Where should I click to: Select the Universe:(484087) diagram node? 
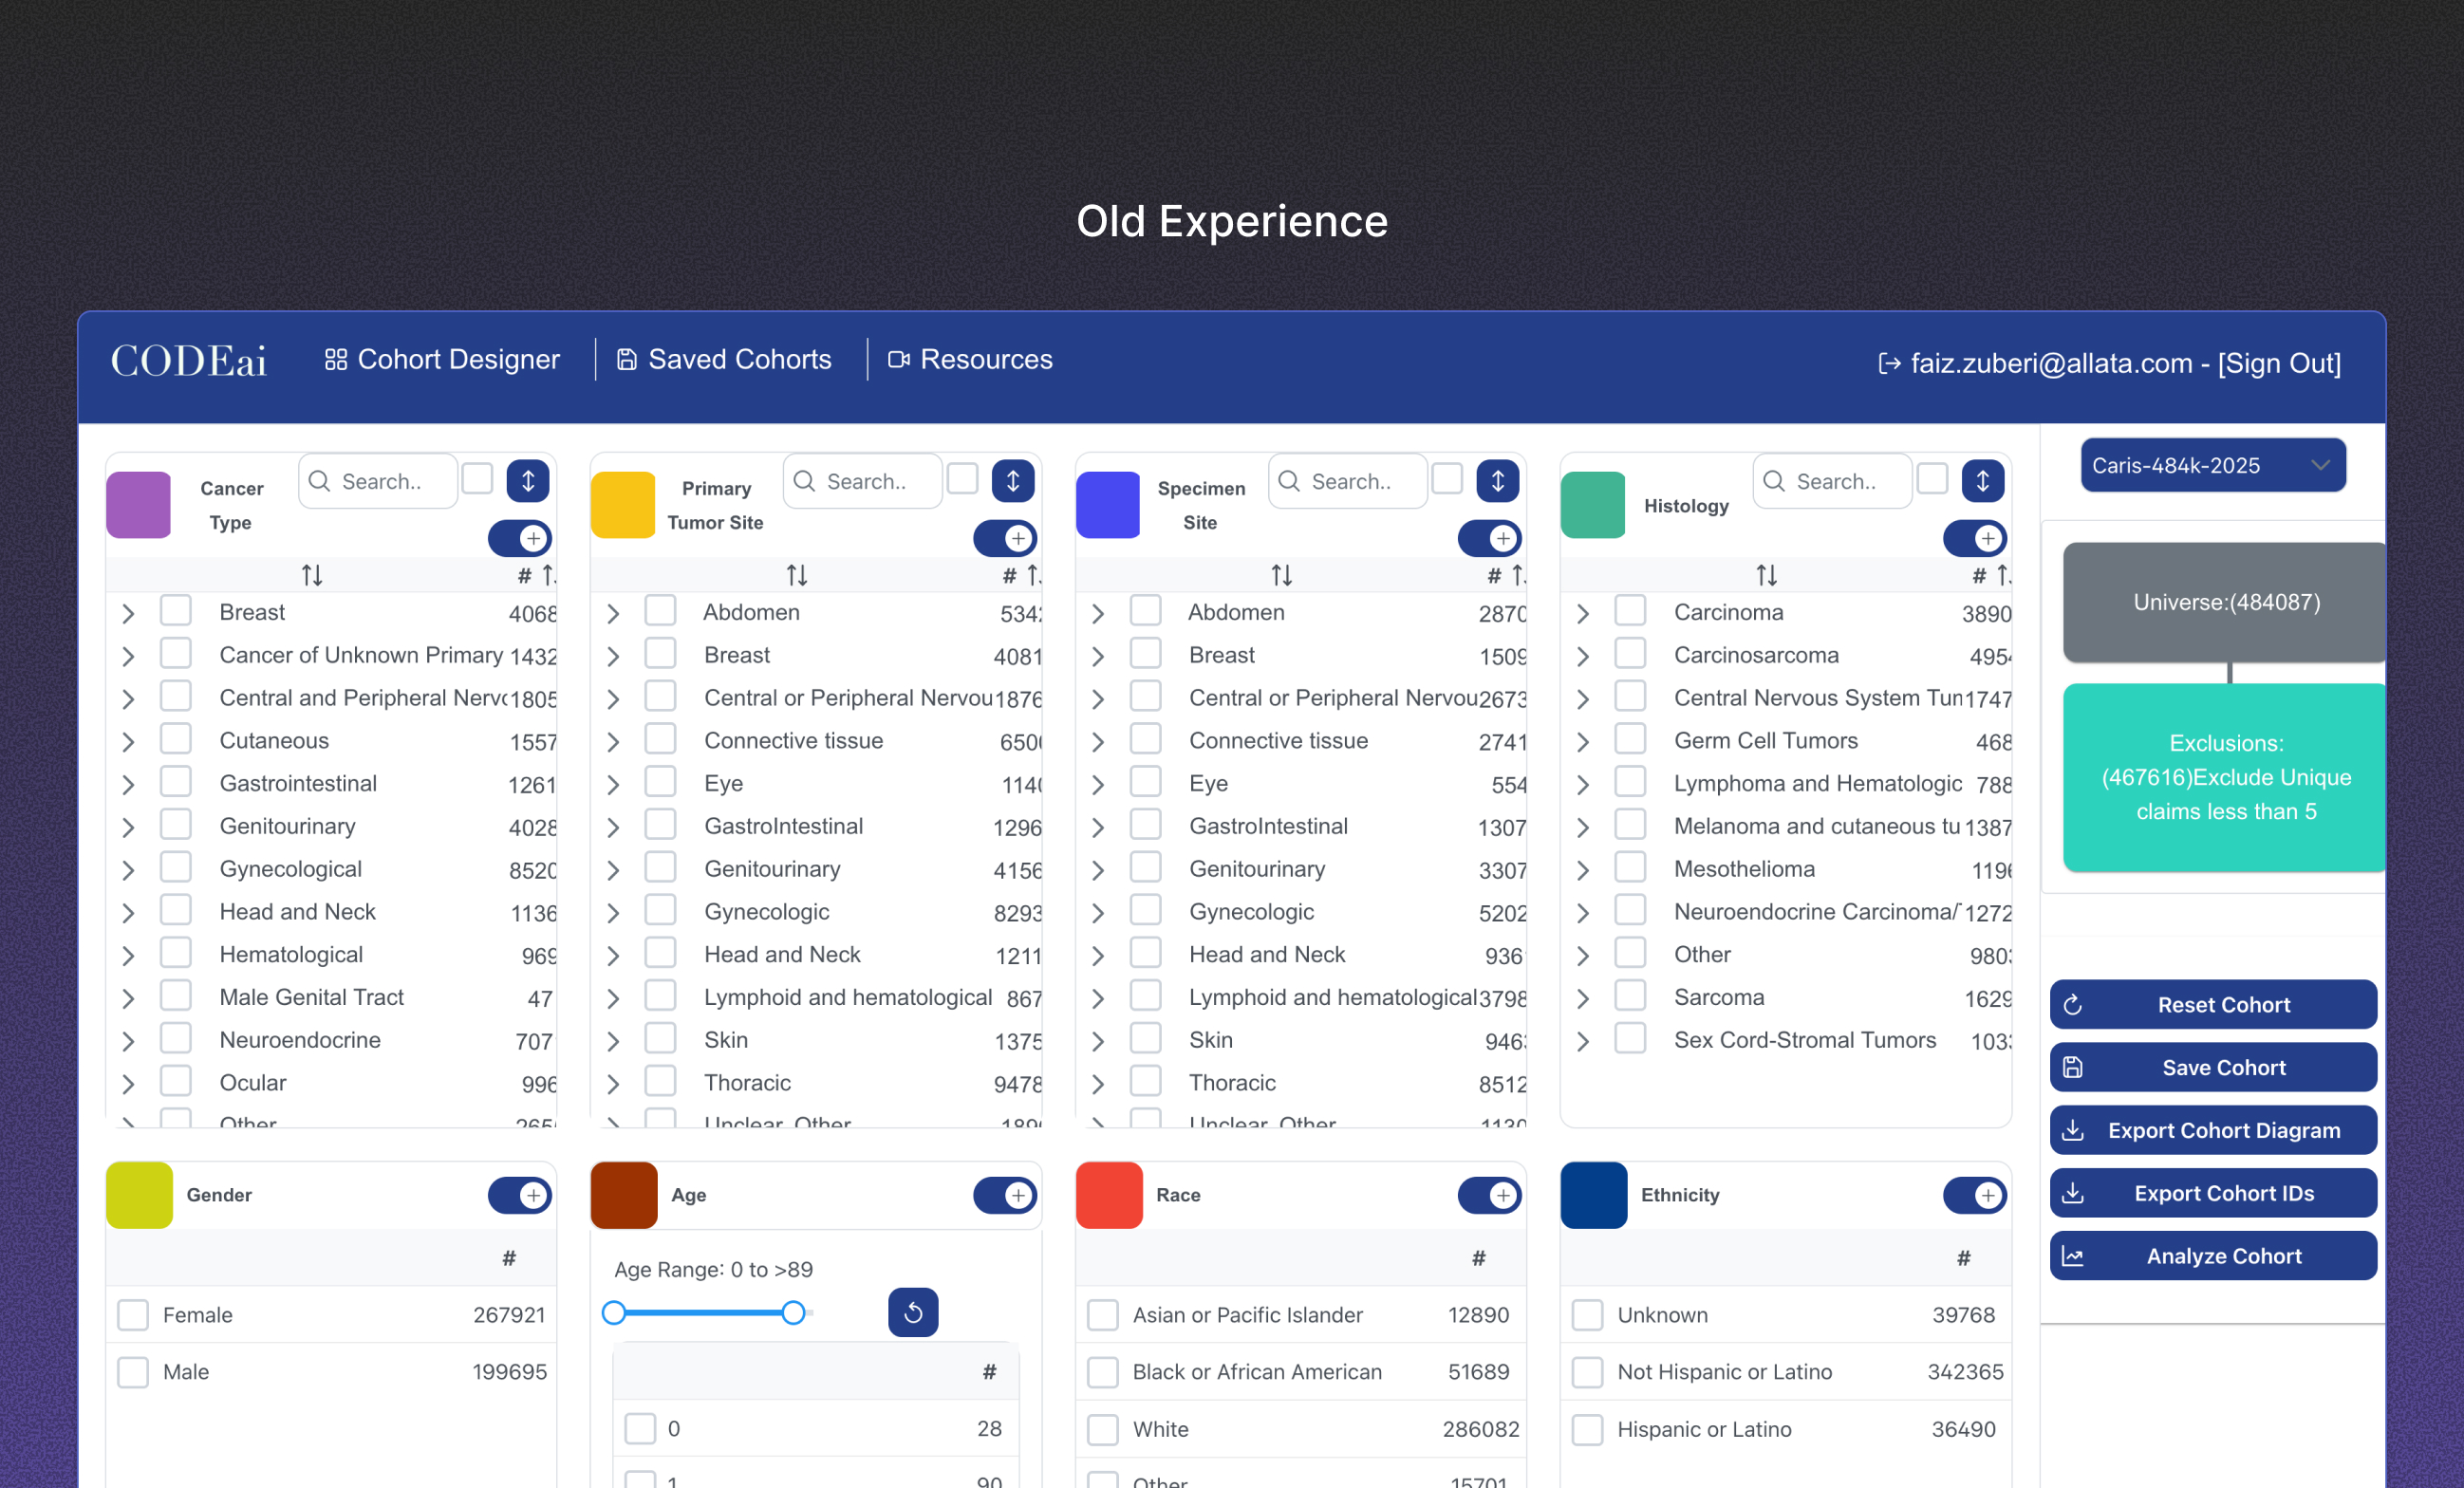[x=2224, y=602]
